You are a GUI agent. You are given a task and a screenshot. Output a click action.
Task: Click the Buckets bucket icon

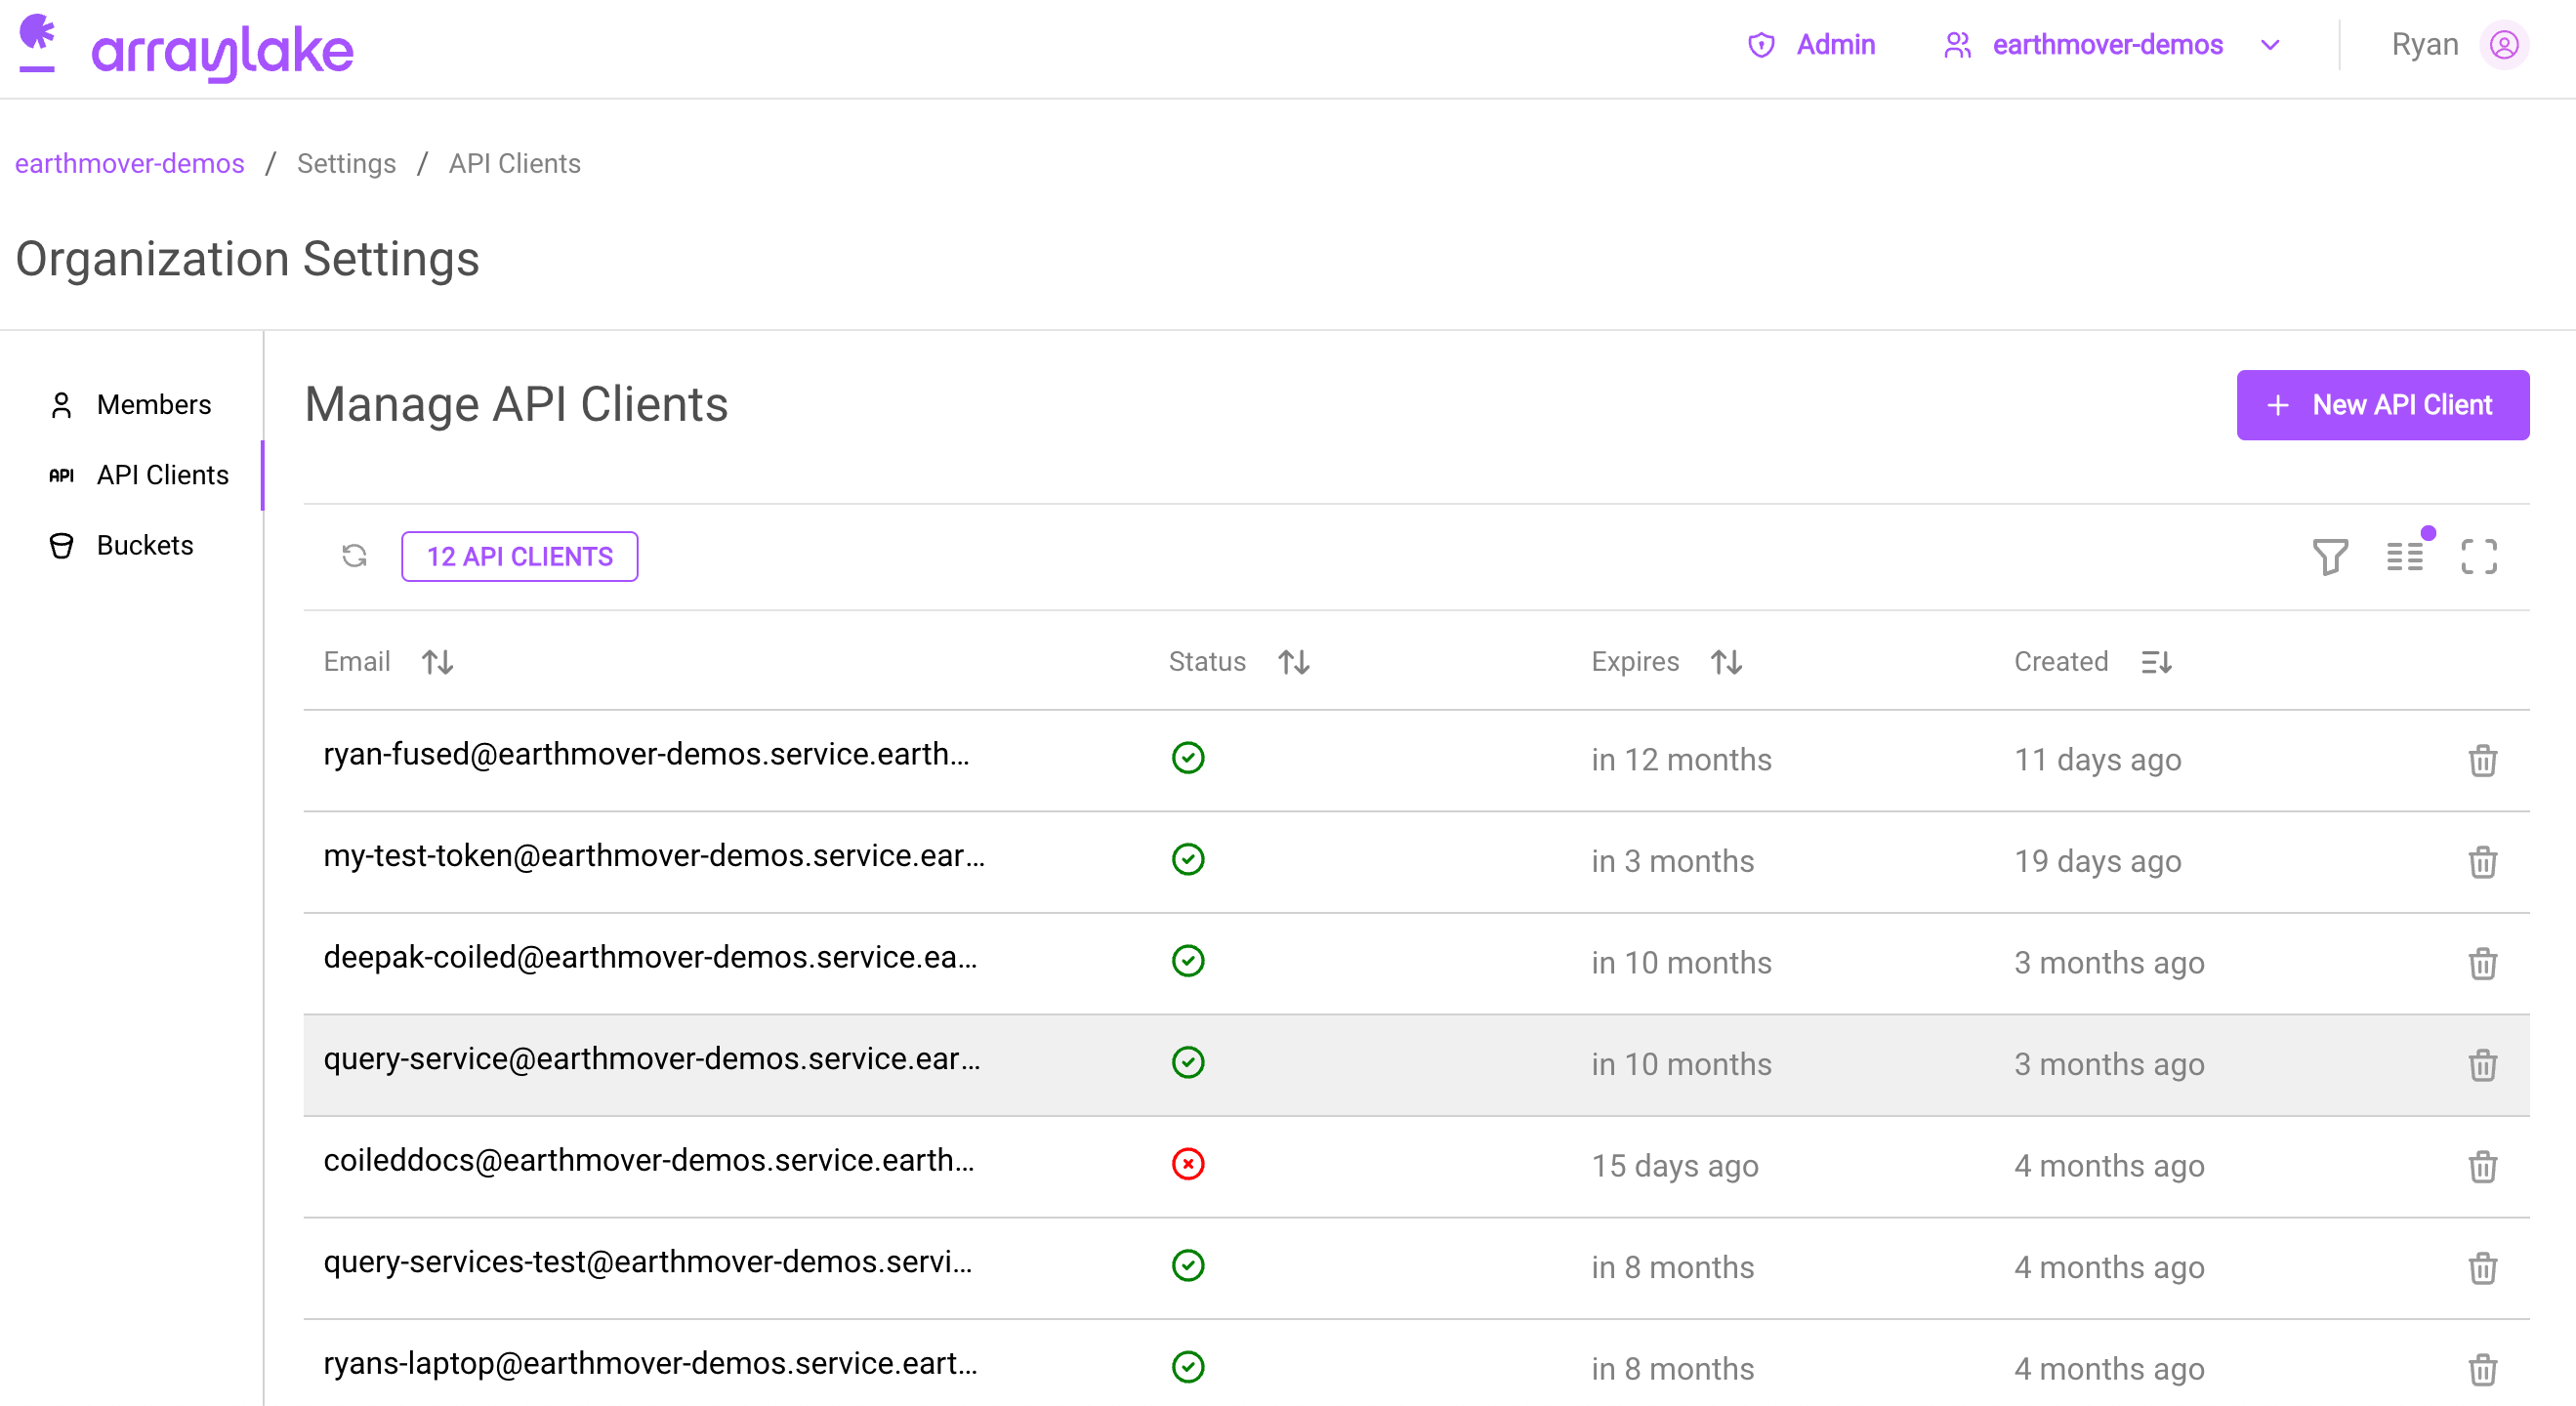[x=62, y=545]
